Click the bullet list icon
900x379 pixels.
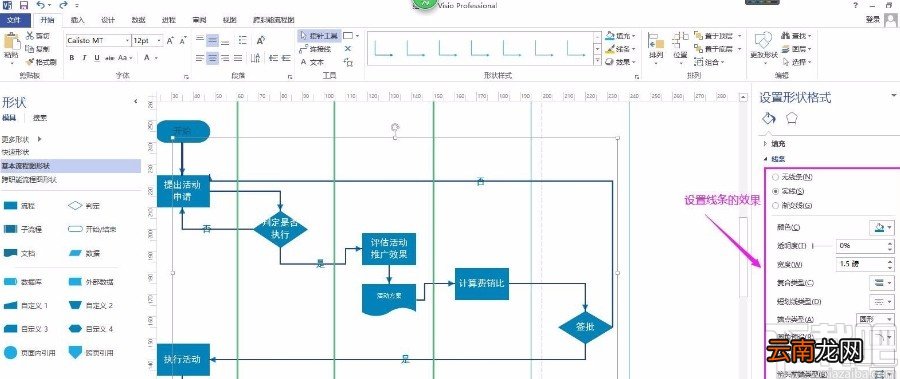[243, 40]
